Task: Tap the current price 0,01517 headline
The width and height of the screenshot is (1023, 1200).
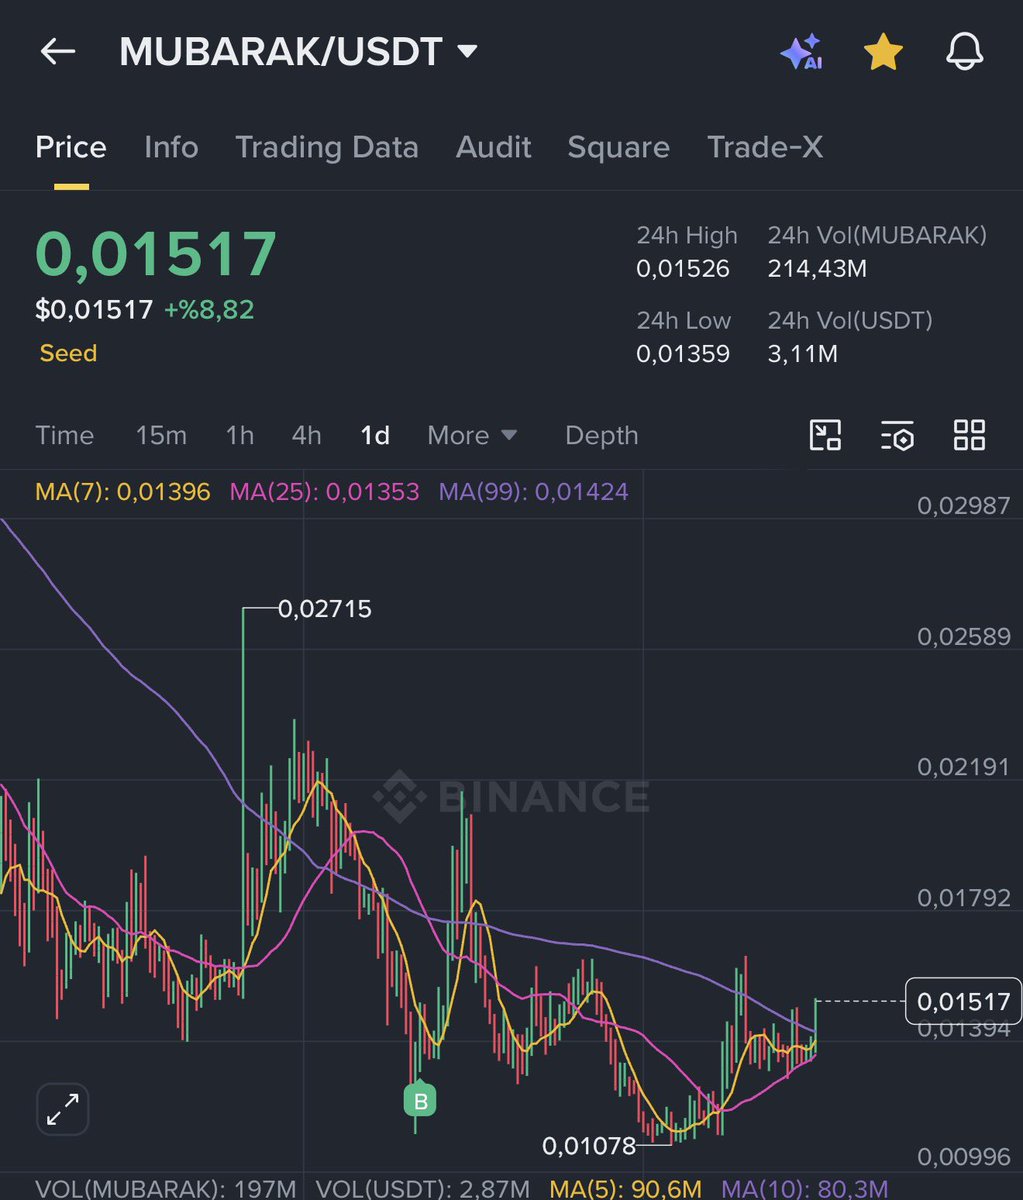Action: [156, 254]
